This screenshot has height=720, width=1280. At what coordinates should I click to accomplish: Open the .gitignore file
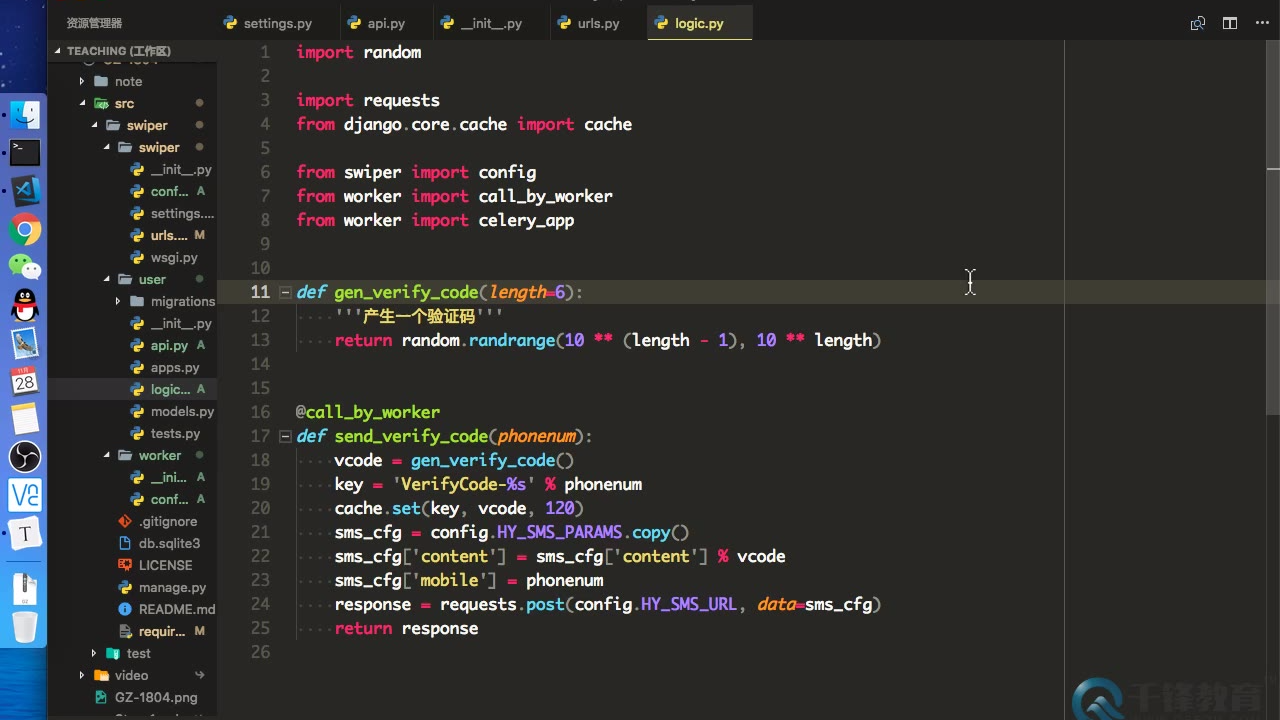[x=167, y=521]
